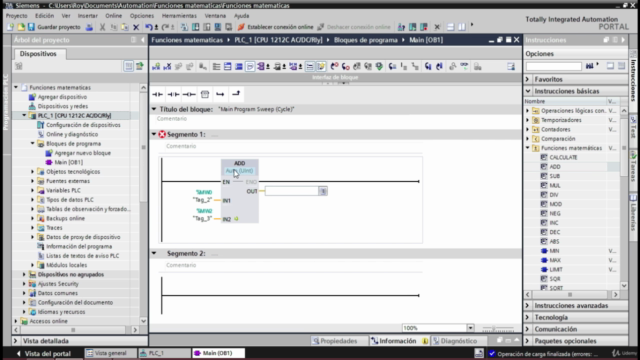Click the start CPU icon
This screenshot has width=640, height=360.
(413, 27)
